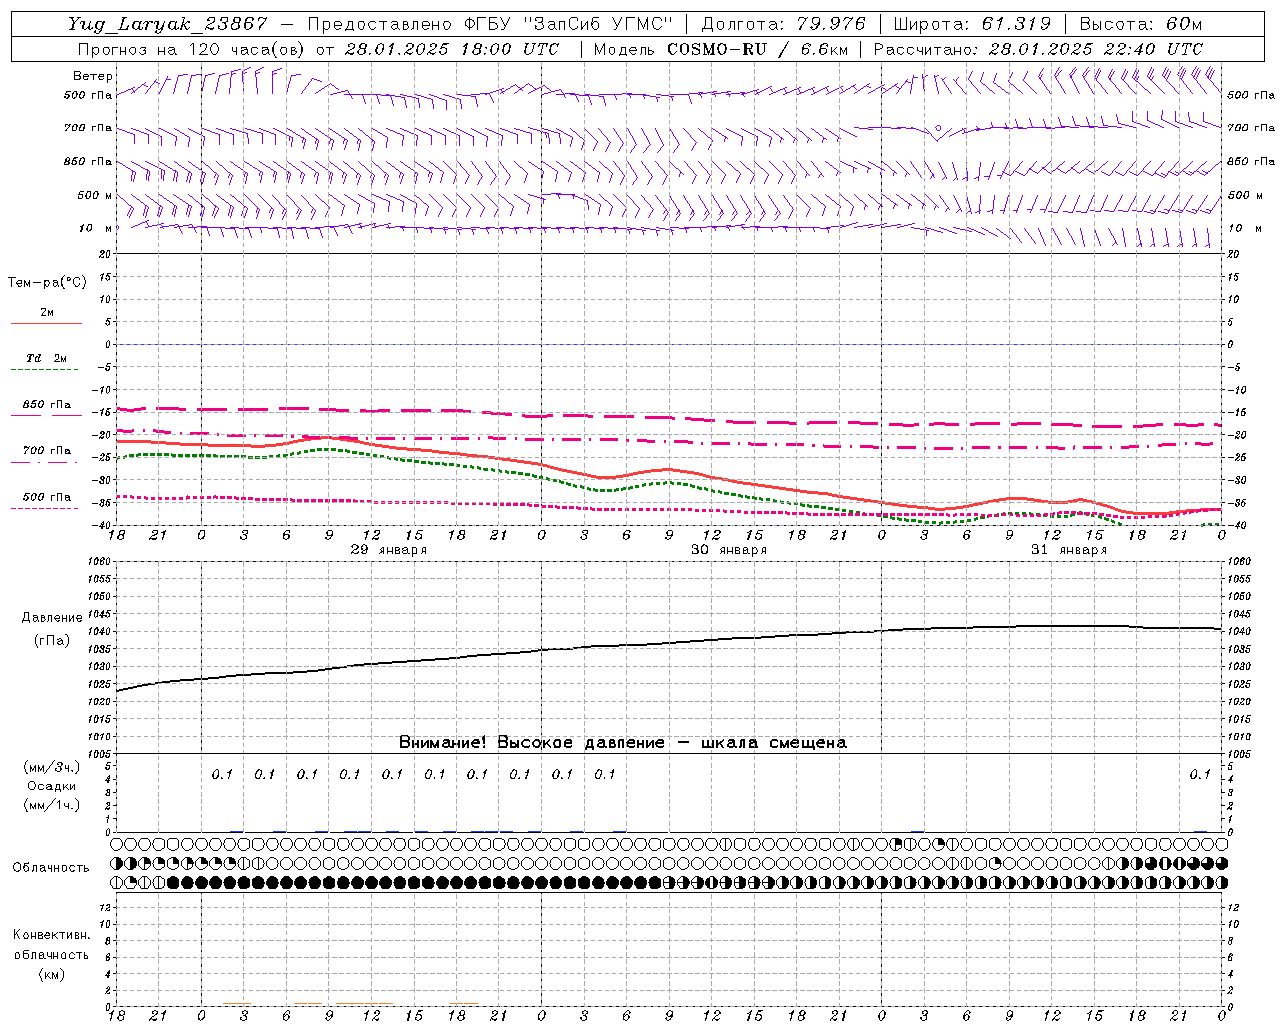This screenshot has height=1024, width=1280.
Task: Click the forecast start time 28.01.2025 18:00 UTC
Action: 451,49
